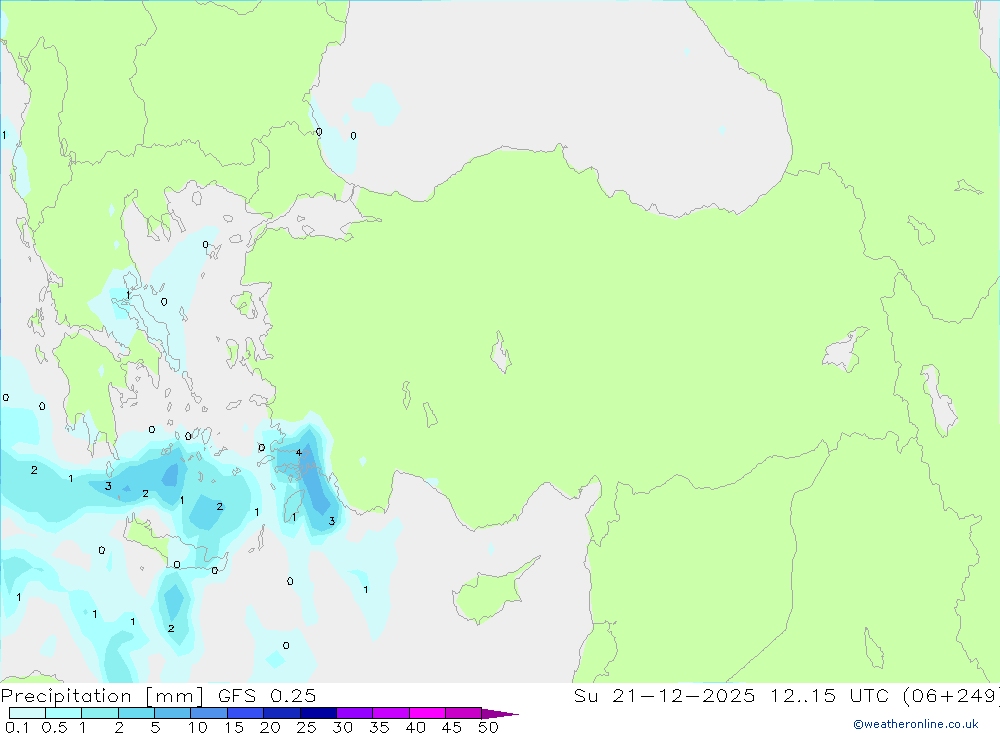Click the 30–35 mm violet legend swatch
1000x733 pixels.
pos(354,713)
